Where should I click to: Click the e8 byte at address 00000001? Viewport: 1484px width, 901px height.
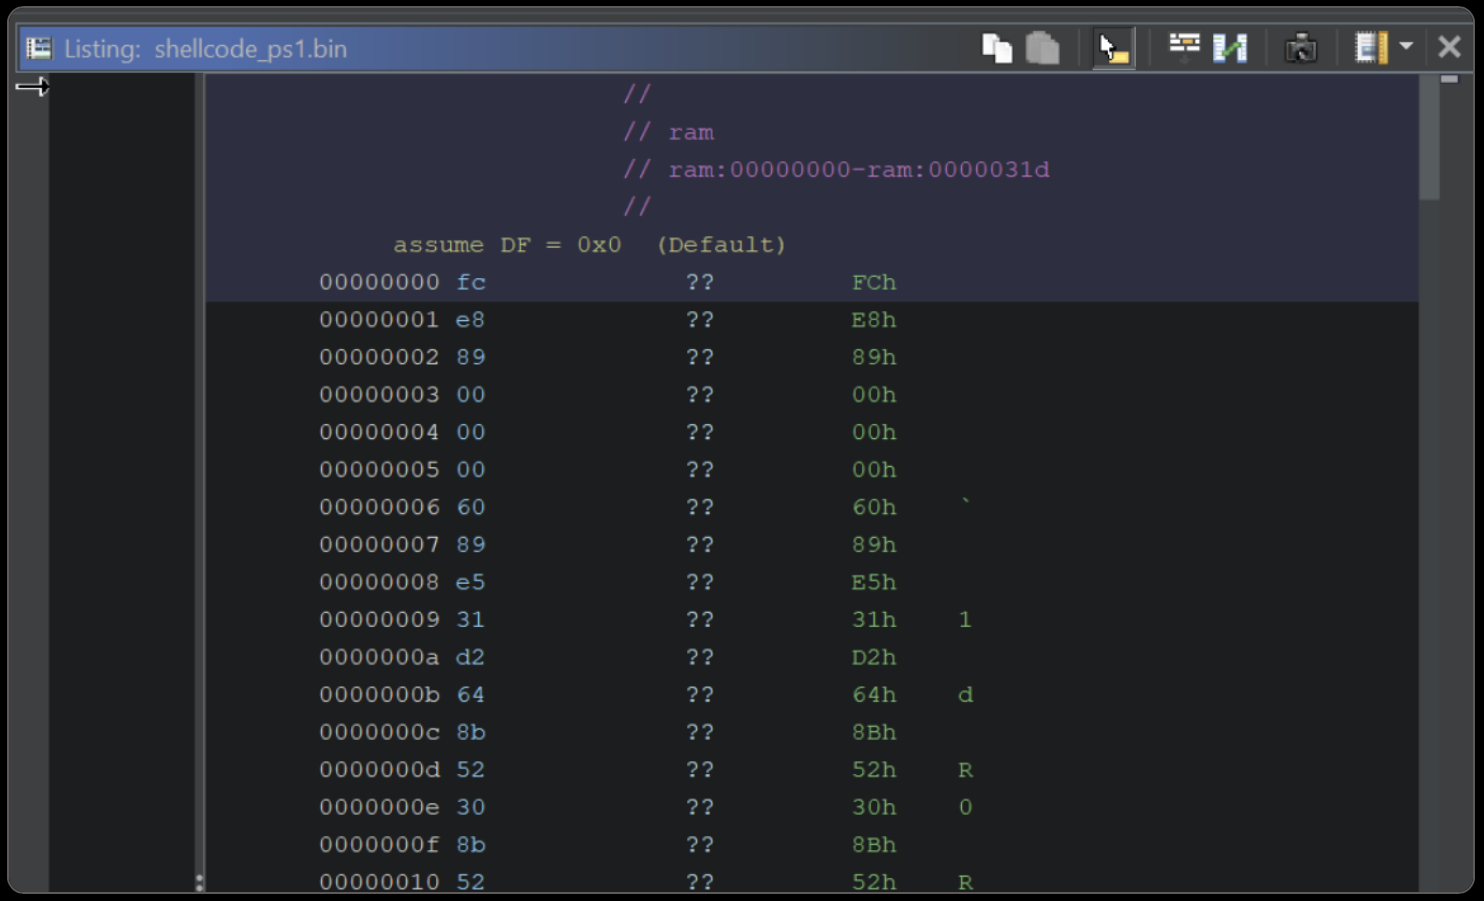(x=470, y=320)
